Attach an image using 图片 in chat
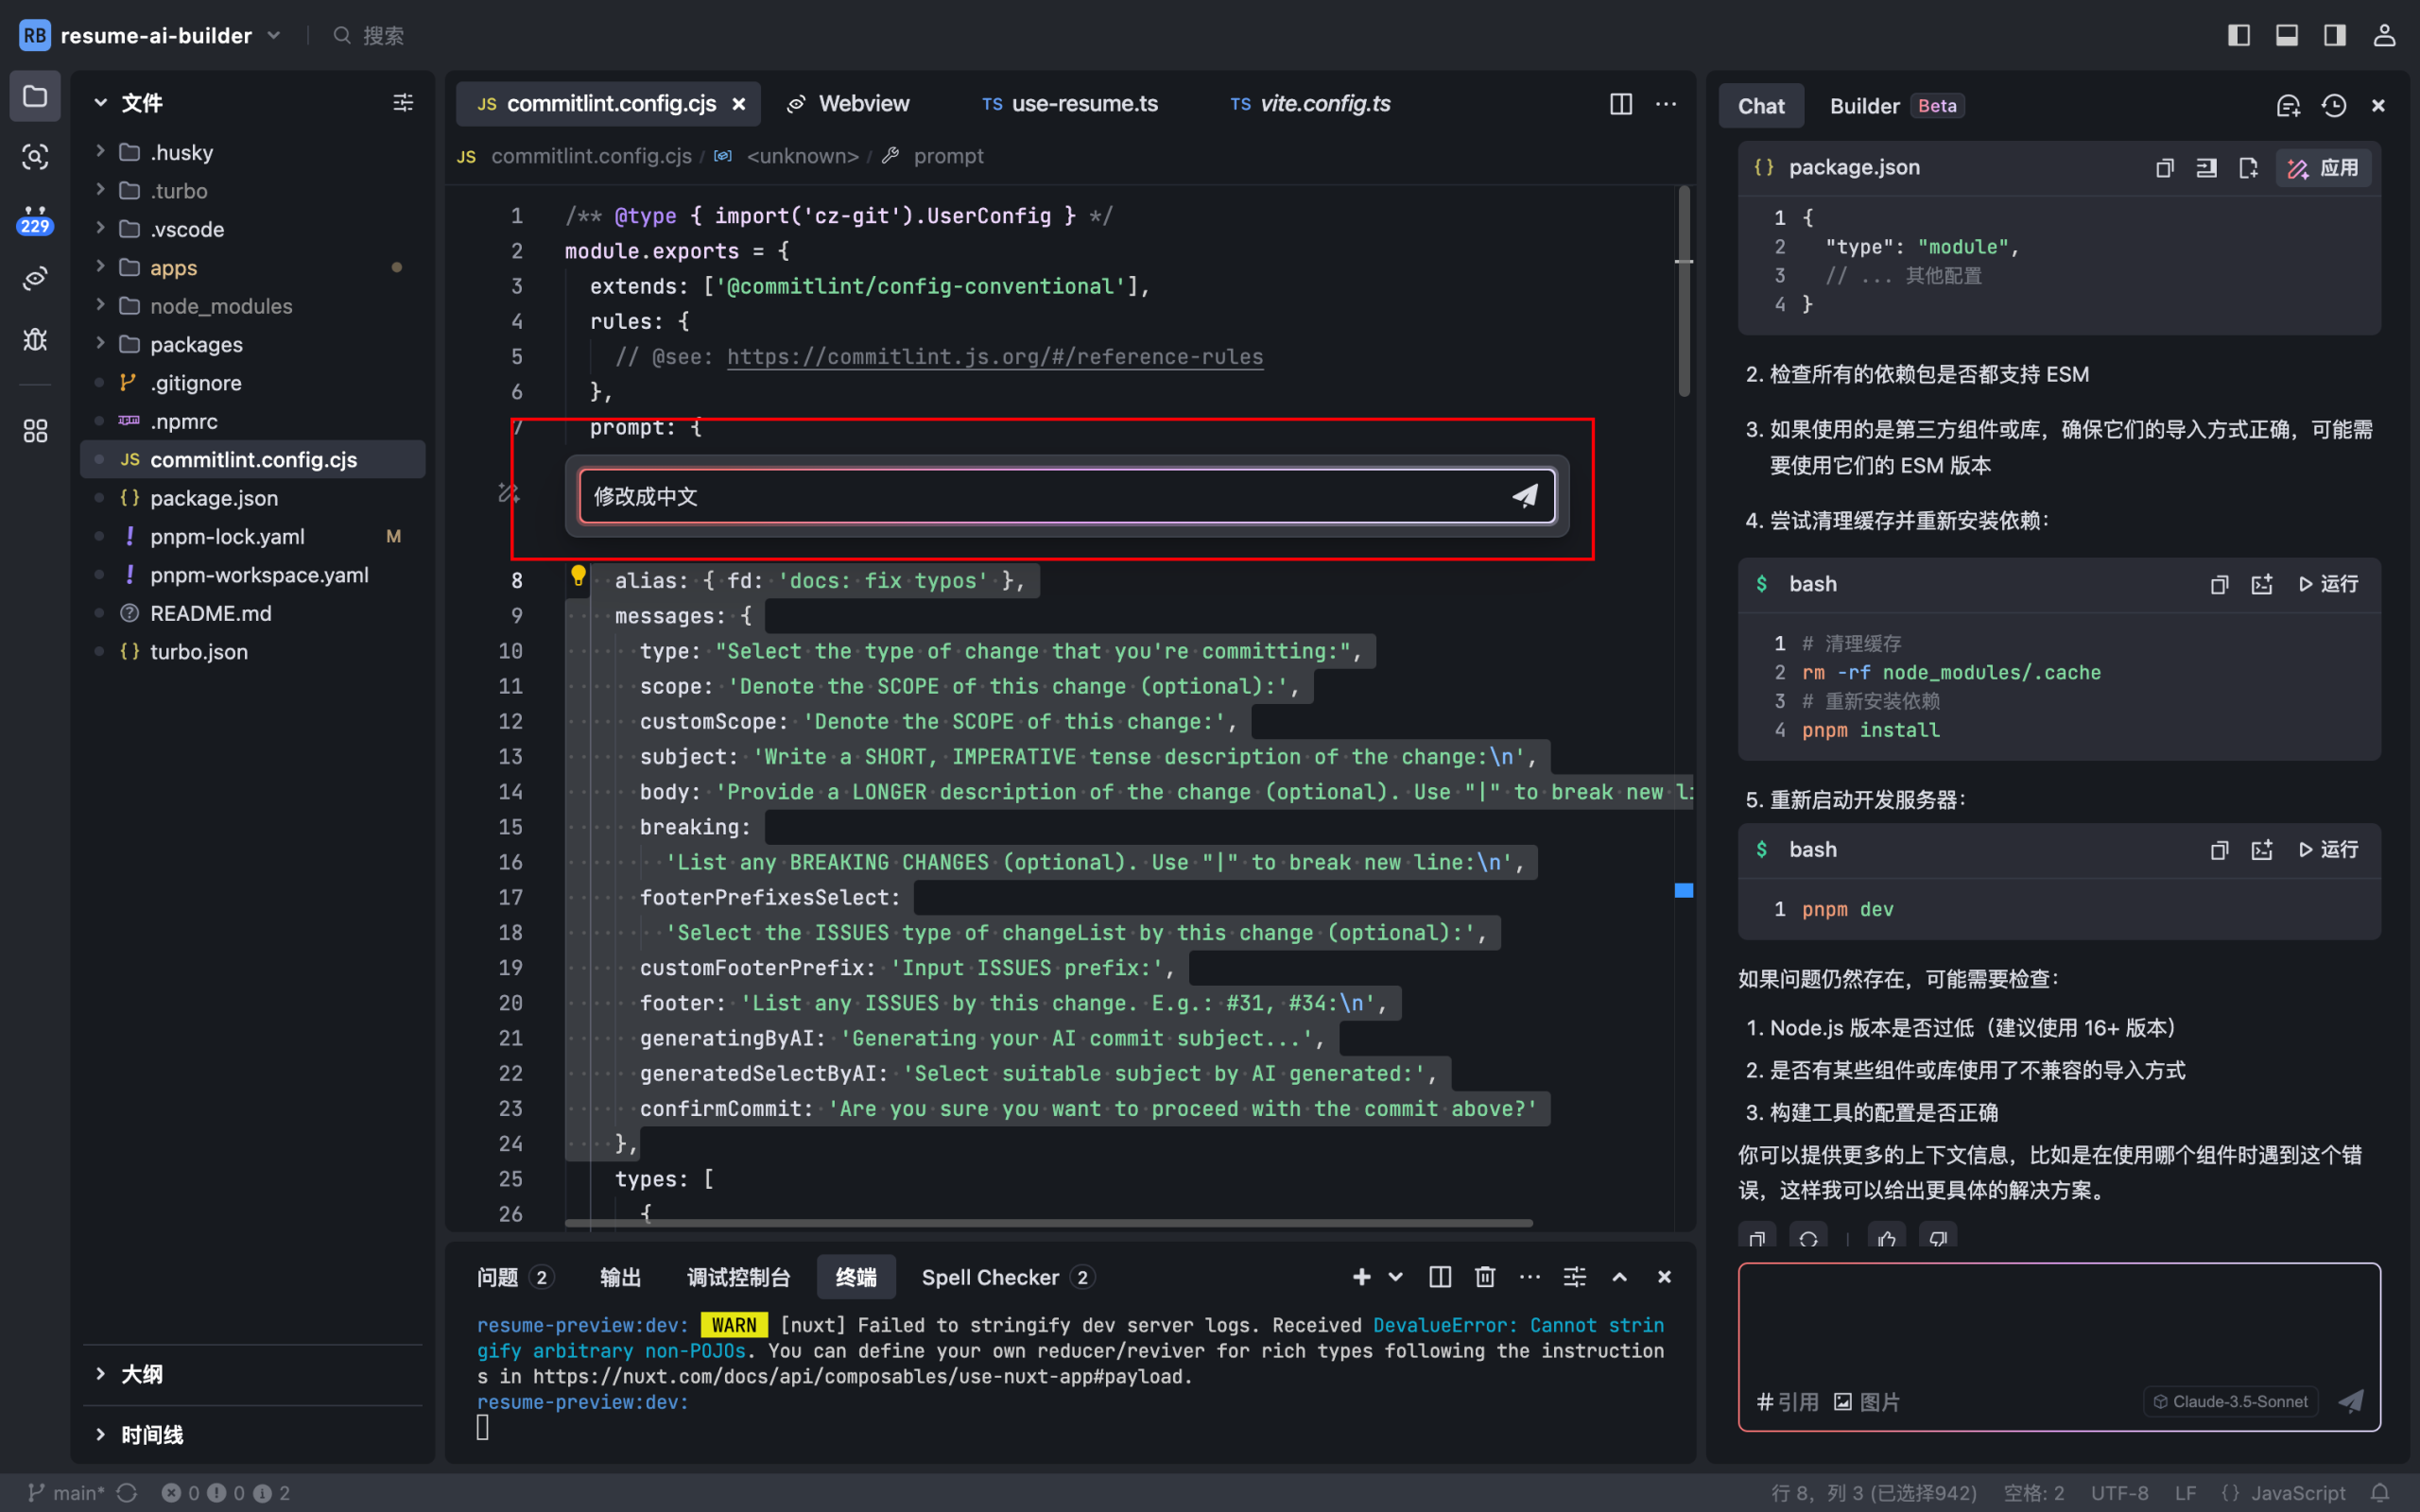2420x1512 pixels. click(1870, 1401)
